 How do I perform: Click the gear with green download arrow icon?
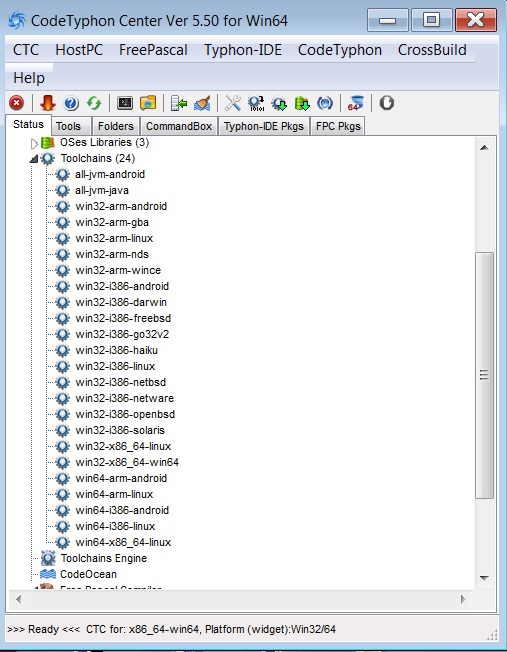point(279,103)
